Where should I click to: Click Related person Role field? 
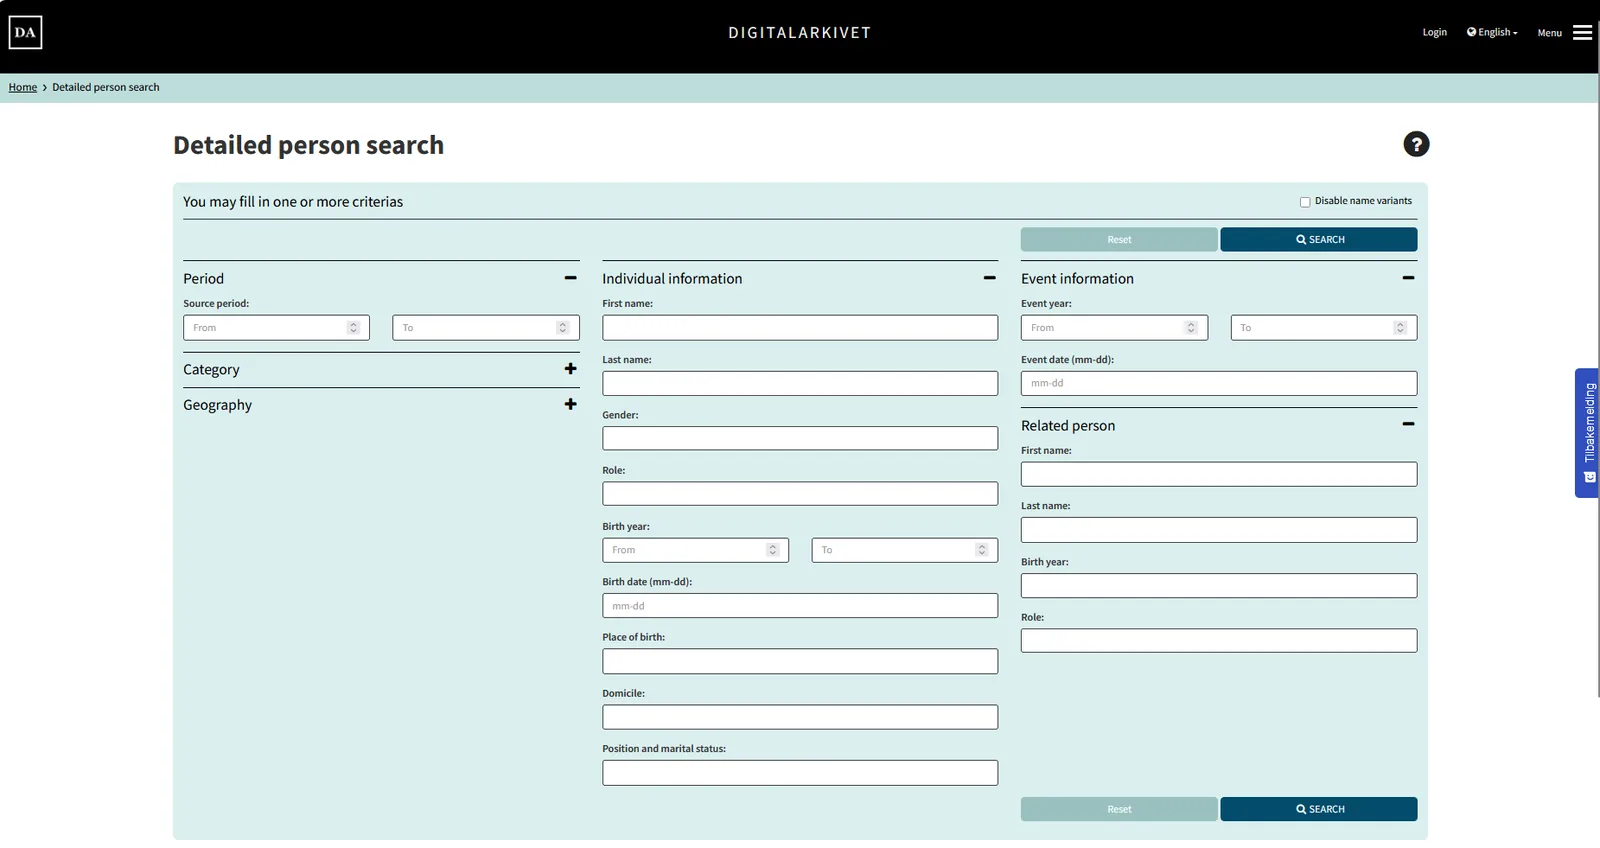(x=1219, y=641)
